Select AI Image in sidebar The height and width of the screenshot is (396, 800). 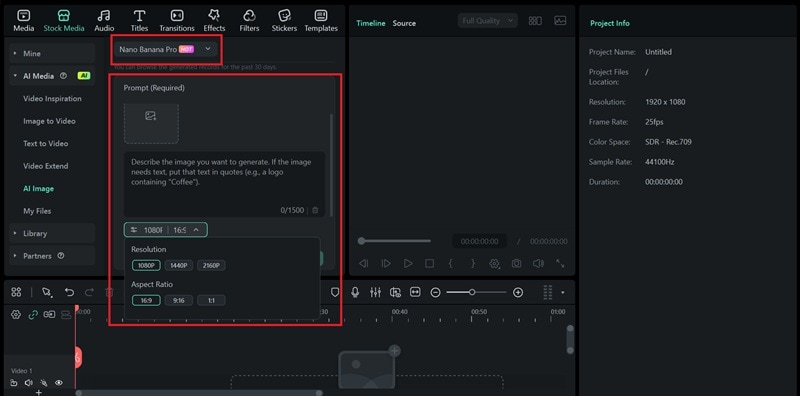coord(38,188)
